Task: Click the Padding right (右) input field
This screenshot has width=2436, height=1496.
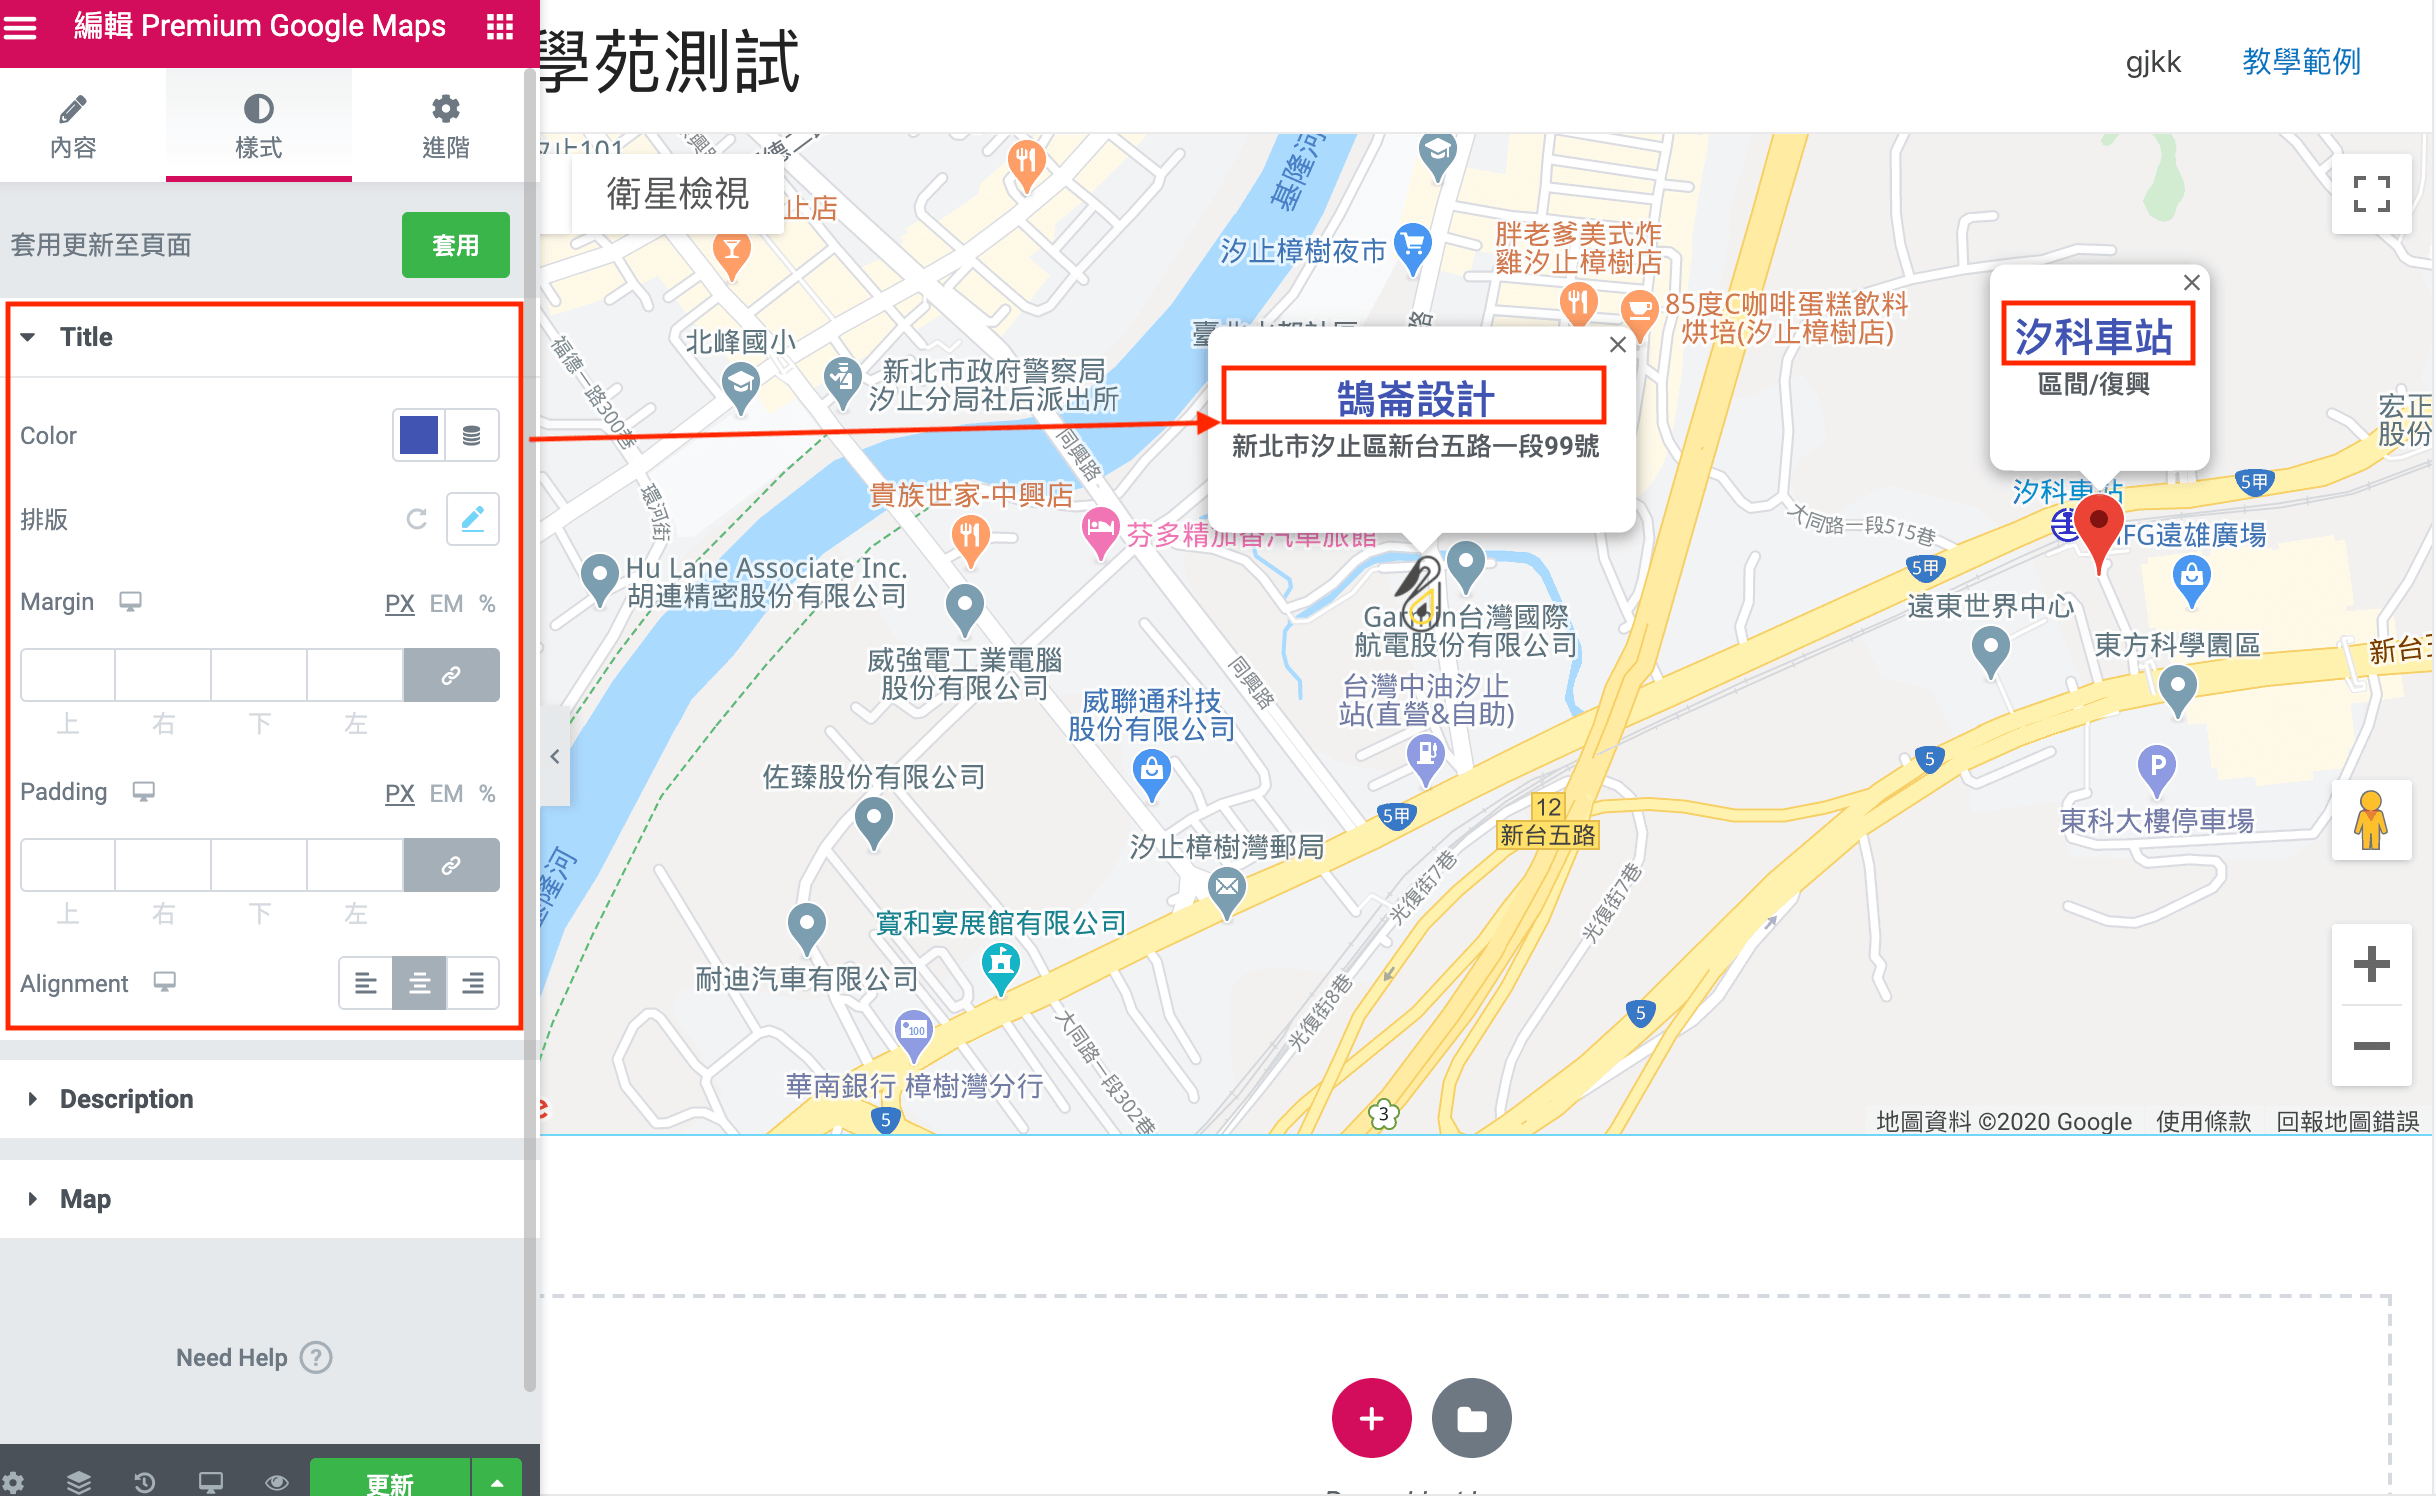Action: click(x=163, y=865)
